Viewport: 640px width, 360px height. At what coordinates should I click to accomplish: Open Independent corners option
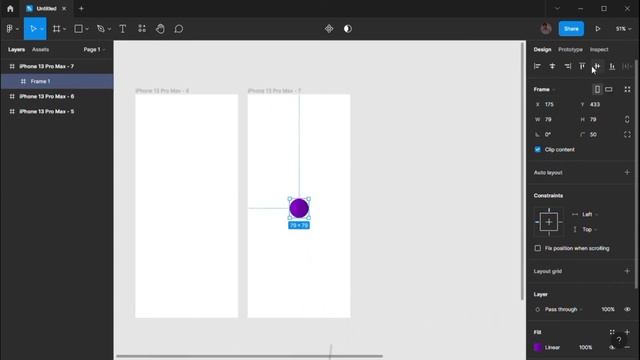pos(627,135)
